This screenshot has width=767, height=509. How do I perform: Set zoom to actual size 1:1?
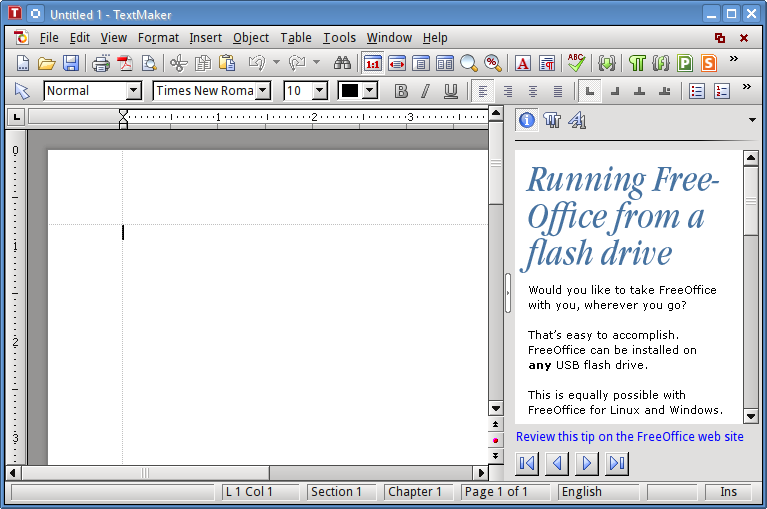(373, 64)
